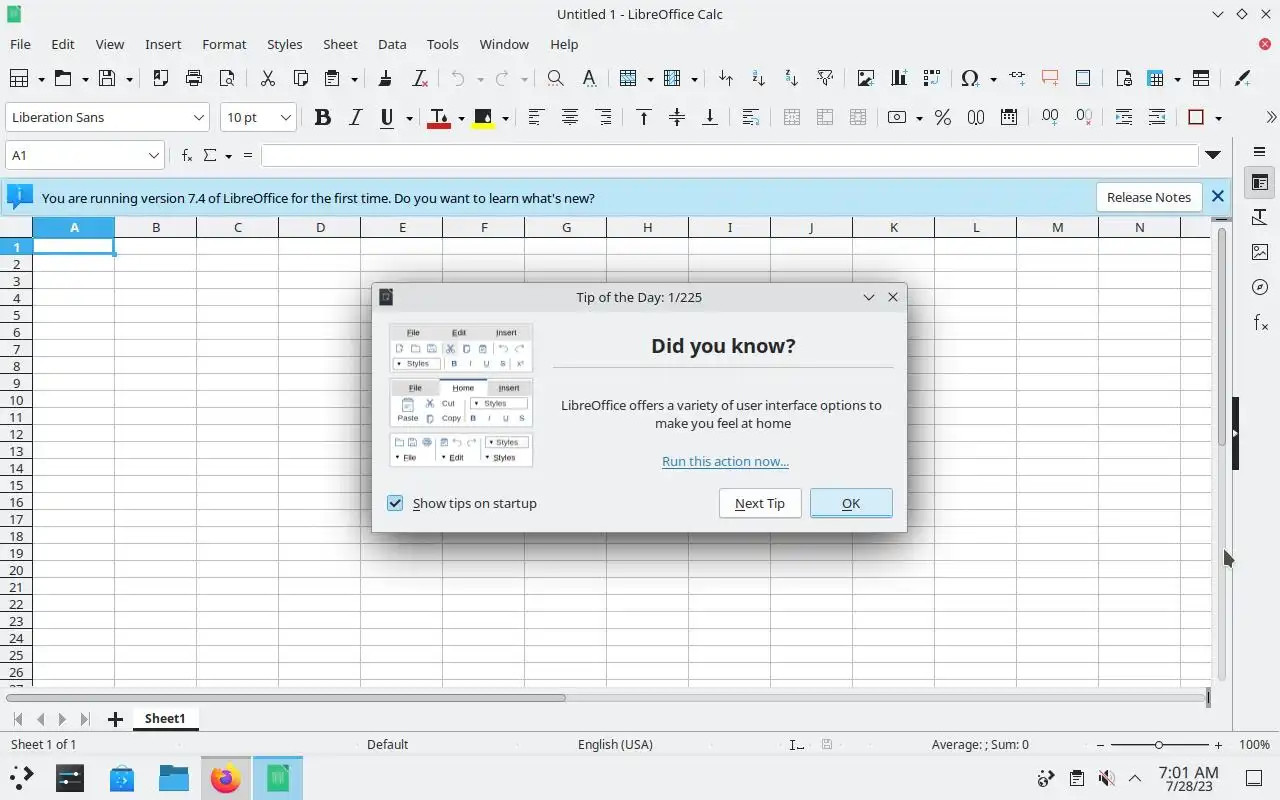Click the Spelling check icon
The width and height of the screenshot is (1280, 800).
click(589, 78)
